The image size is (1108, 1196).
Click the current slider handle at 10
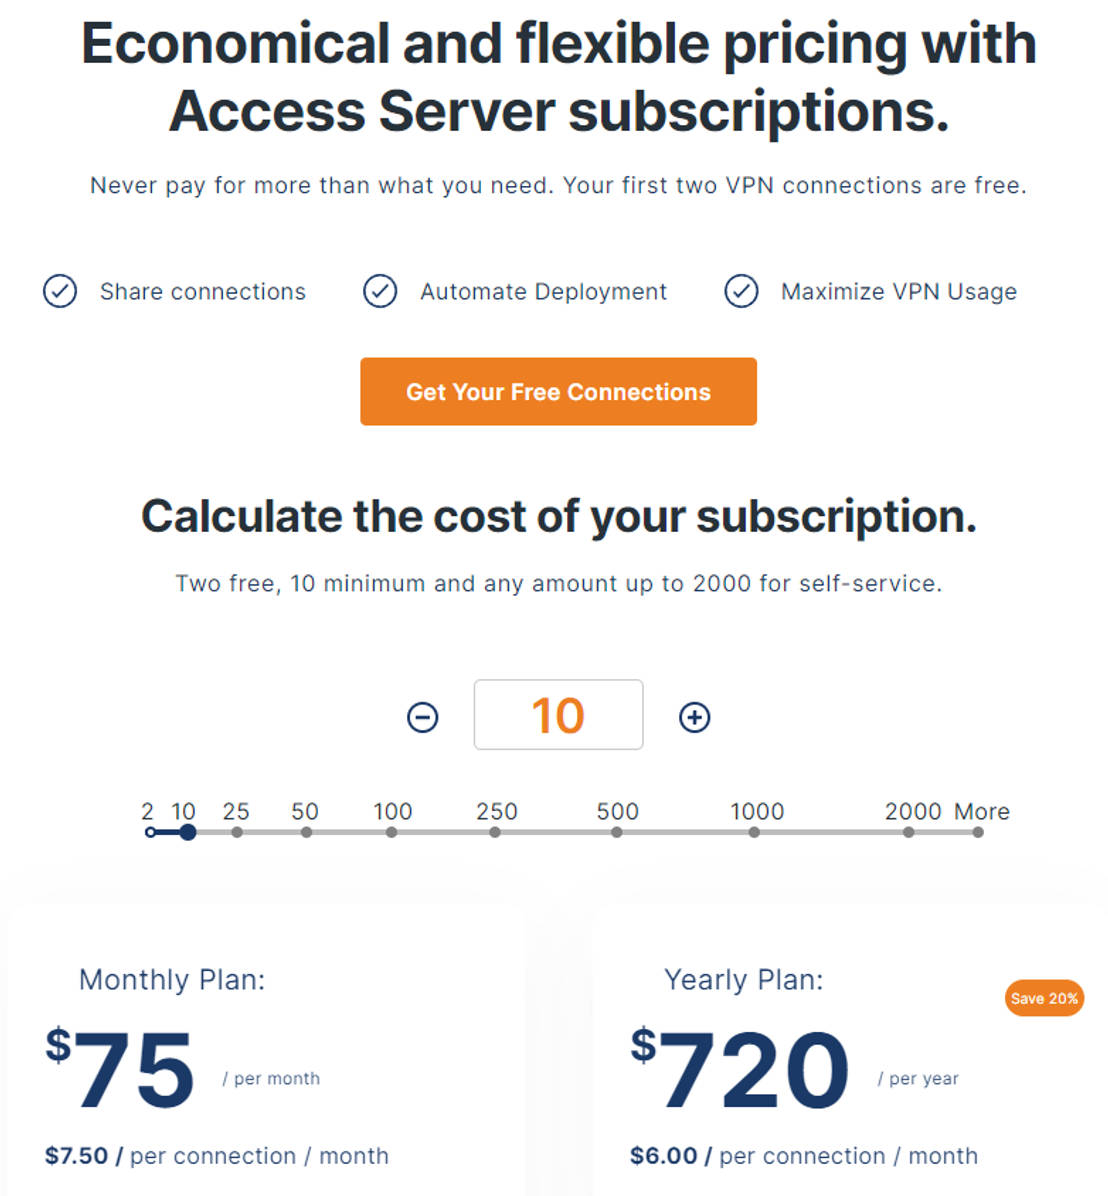pyautogui.click(x=187, y=832)
